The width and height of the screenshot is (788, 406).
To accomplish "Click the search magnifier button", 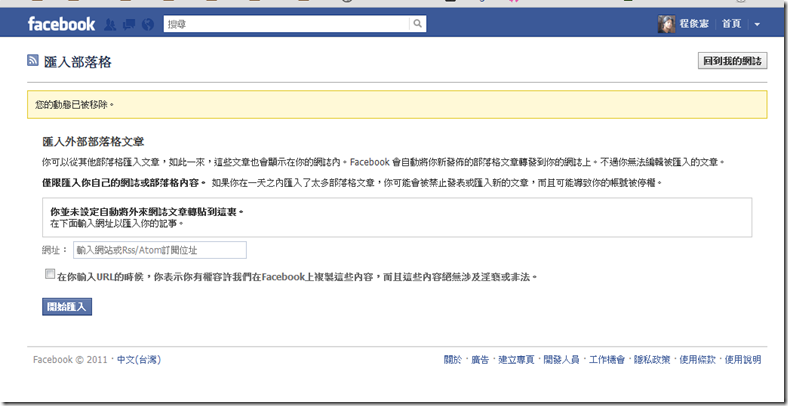I will click(x=418, y=24).
